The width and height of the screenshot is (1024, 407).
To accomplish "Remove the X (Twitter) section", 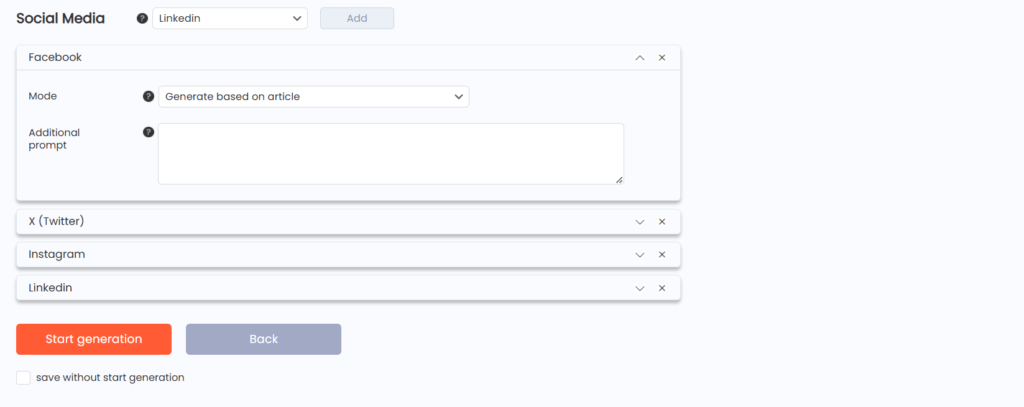I will [662, 221].
